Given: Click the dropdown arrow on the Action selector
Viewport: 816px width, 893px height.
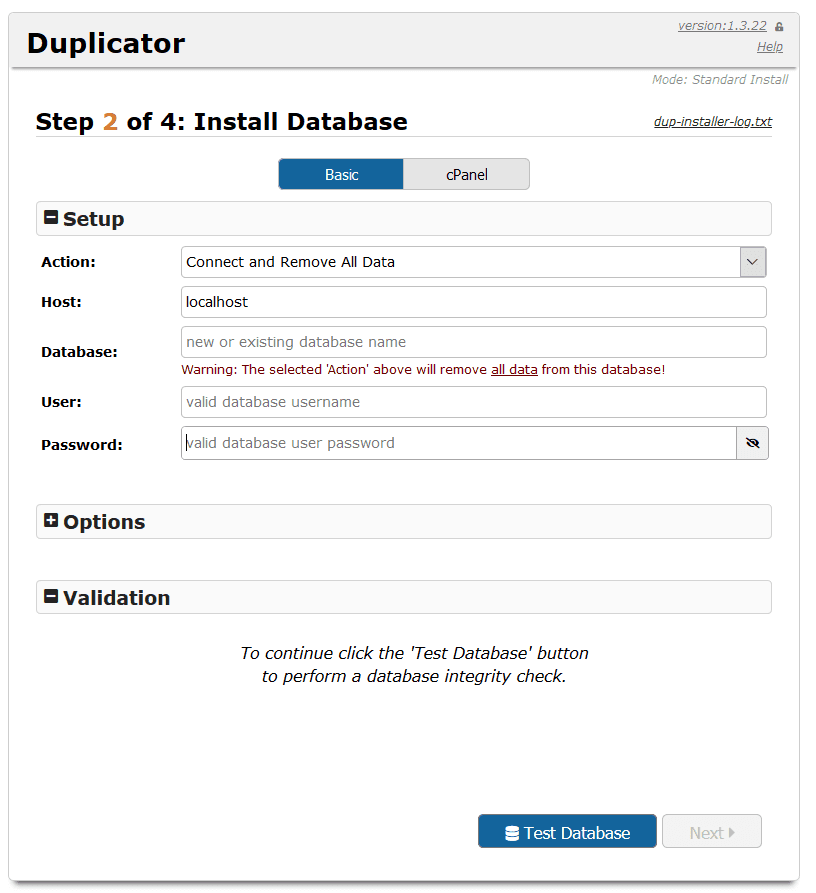Looking at the screenshot, I should click(752, 261).
